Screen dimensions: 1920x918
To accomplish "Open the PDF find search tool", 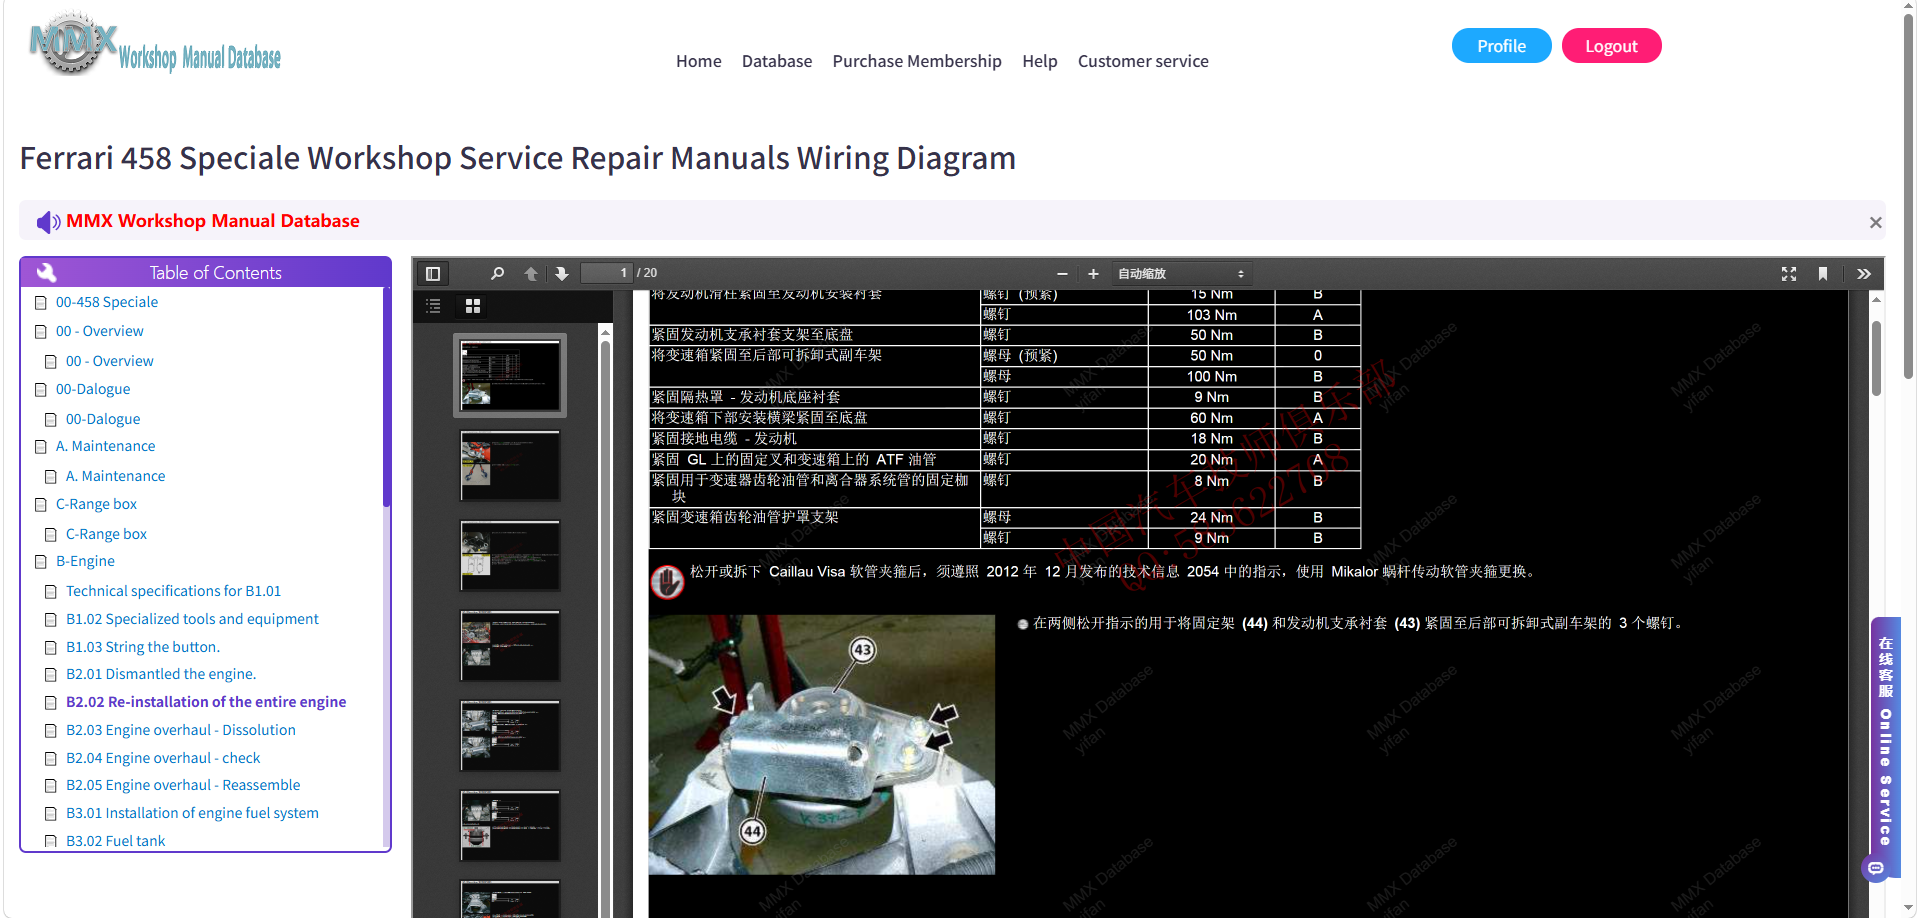I will point(497,274).
